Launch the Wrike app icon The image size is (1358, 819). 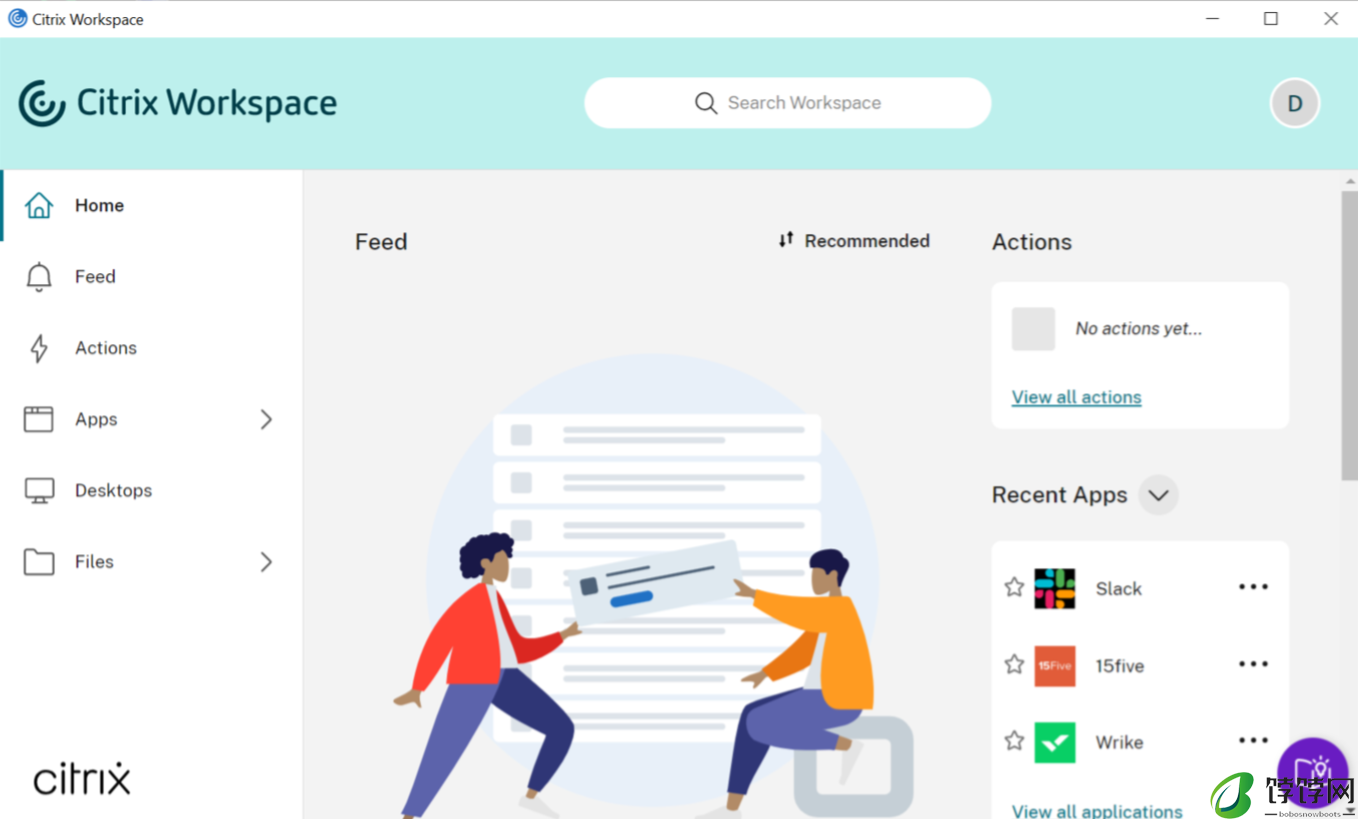click(1055, 742)
